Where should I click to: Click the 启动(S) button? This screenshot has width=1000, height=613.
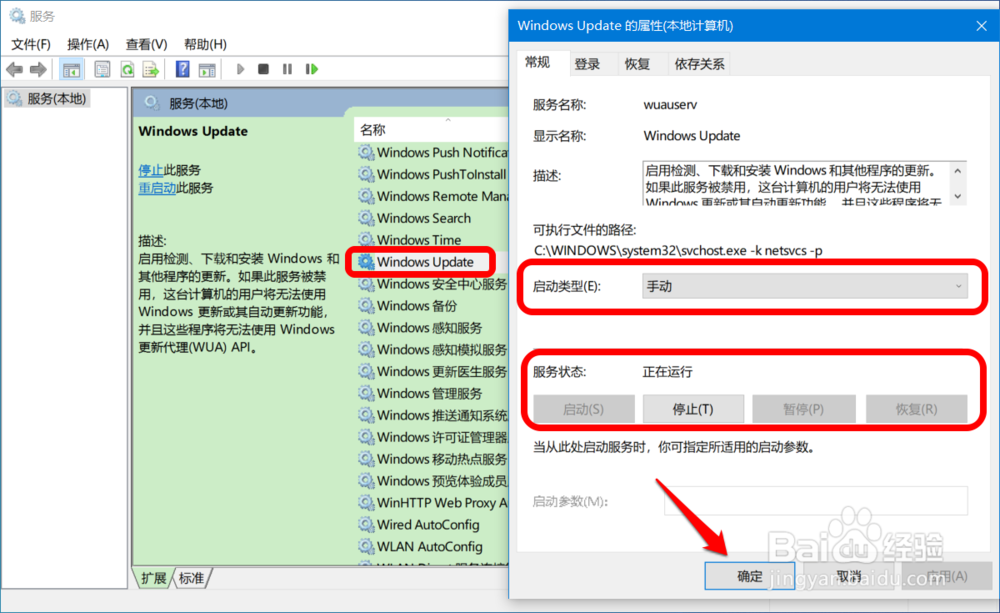point(584,409)
